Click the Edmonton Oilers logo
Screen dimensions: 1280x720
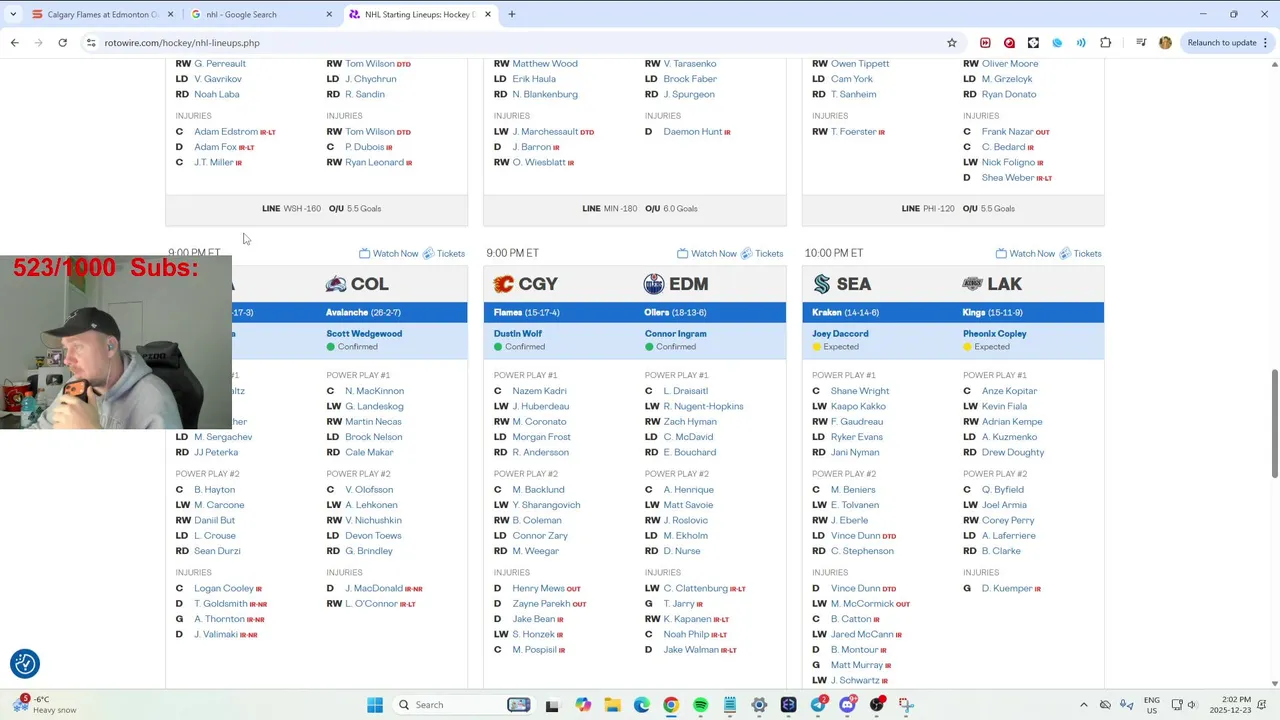654,284
